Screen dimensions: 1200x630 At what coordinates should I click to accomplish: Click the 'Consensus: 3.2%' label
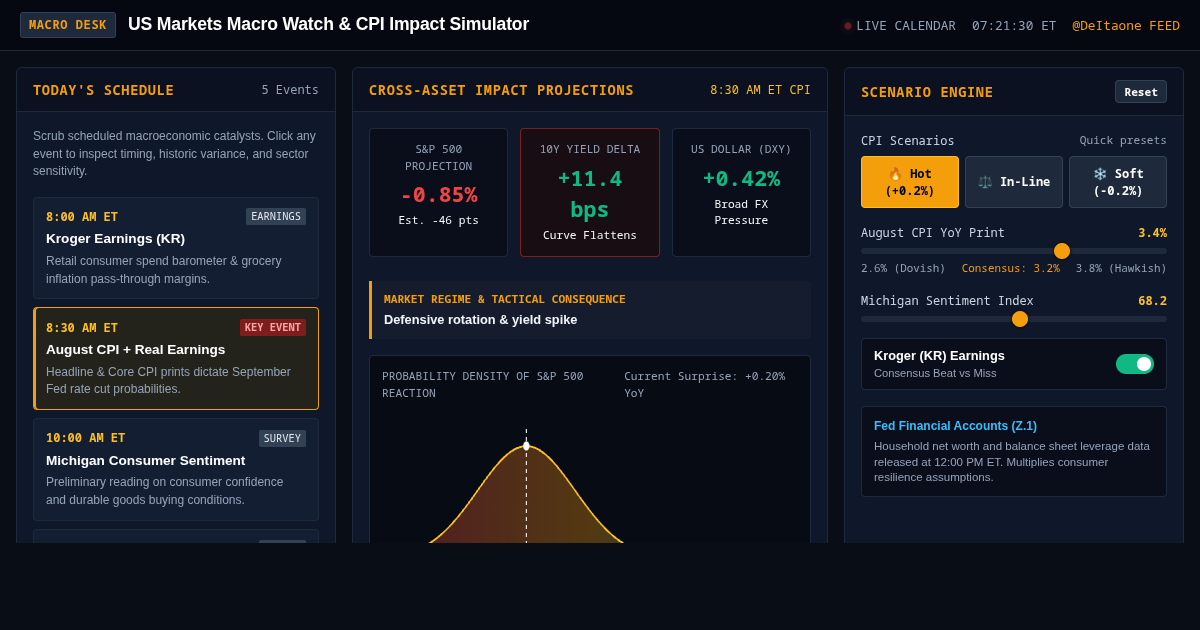[1010, 268]
